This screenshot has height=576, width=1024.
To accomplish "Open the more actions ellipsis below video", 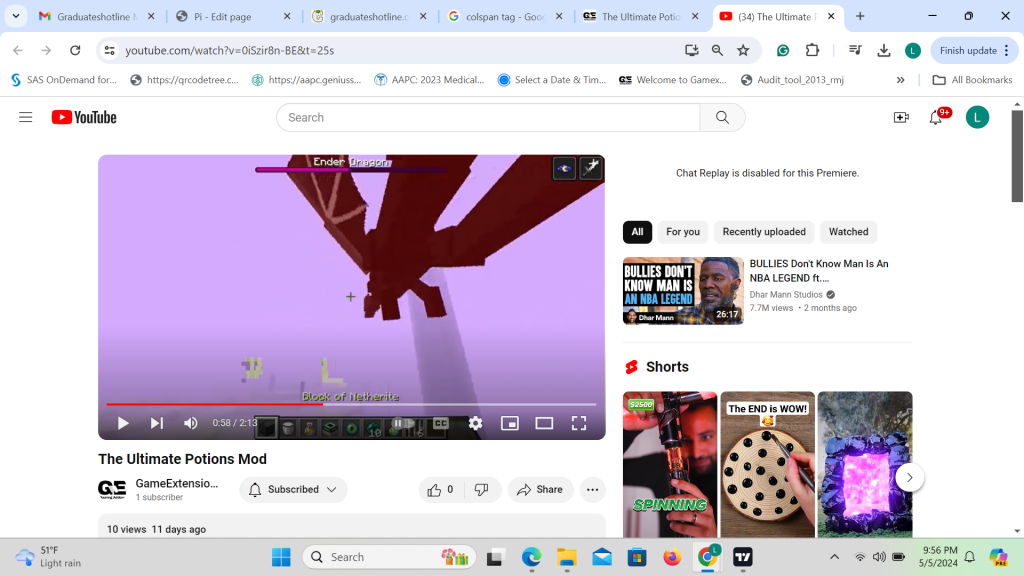I will (593, 490).
